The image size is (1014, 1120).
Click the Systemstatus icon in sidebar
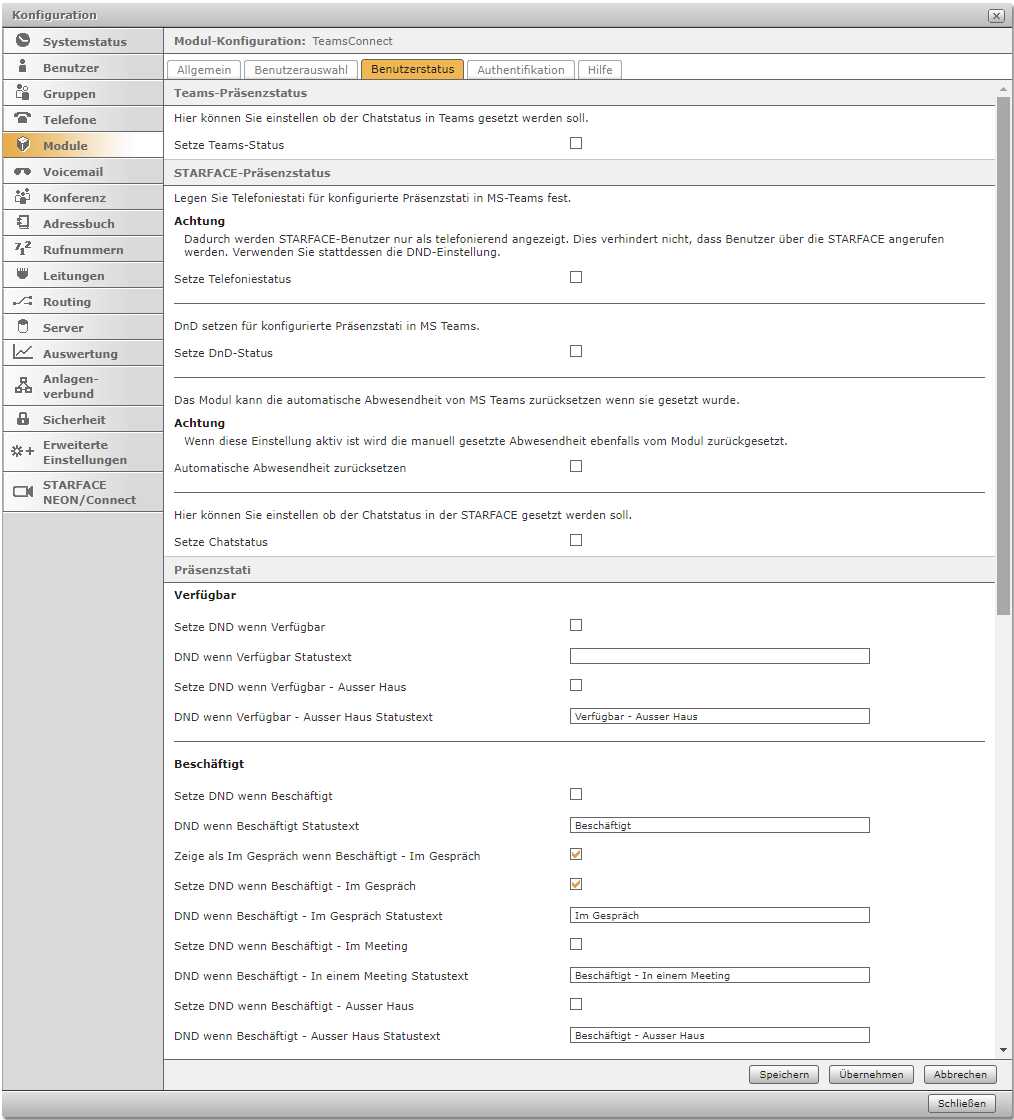tap(23, 41)
